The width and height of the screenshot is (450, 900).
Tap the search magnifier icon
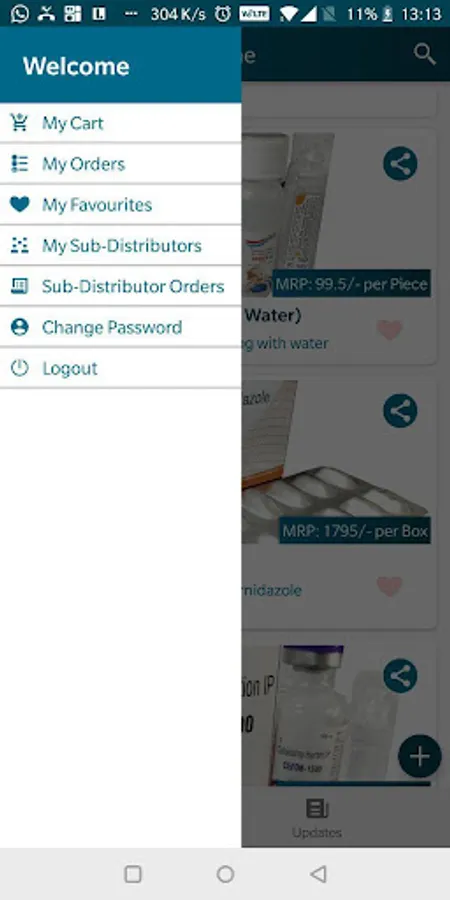[x=425, y=55]
